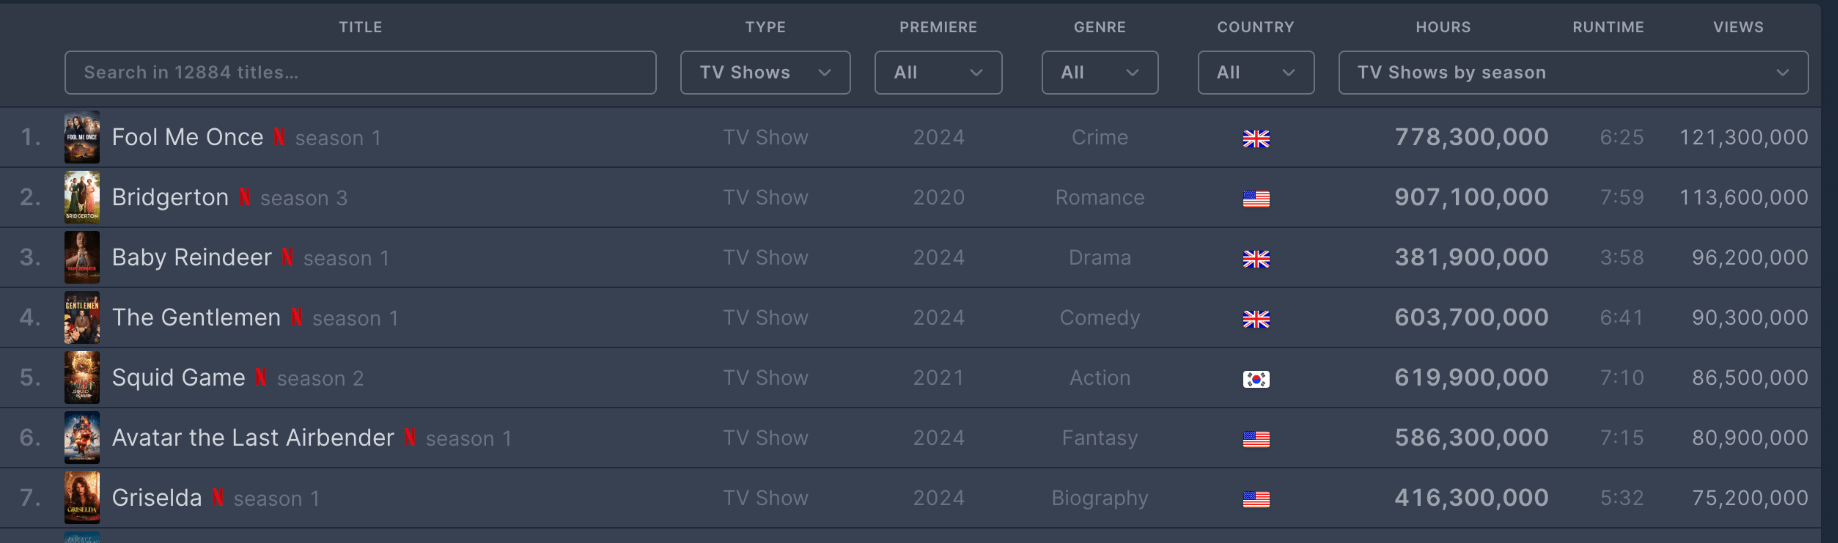Open the Genre All dropdown
Viewport: 1838px width, 543px height.
[1100, 73]
